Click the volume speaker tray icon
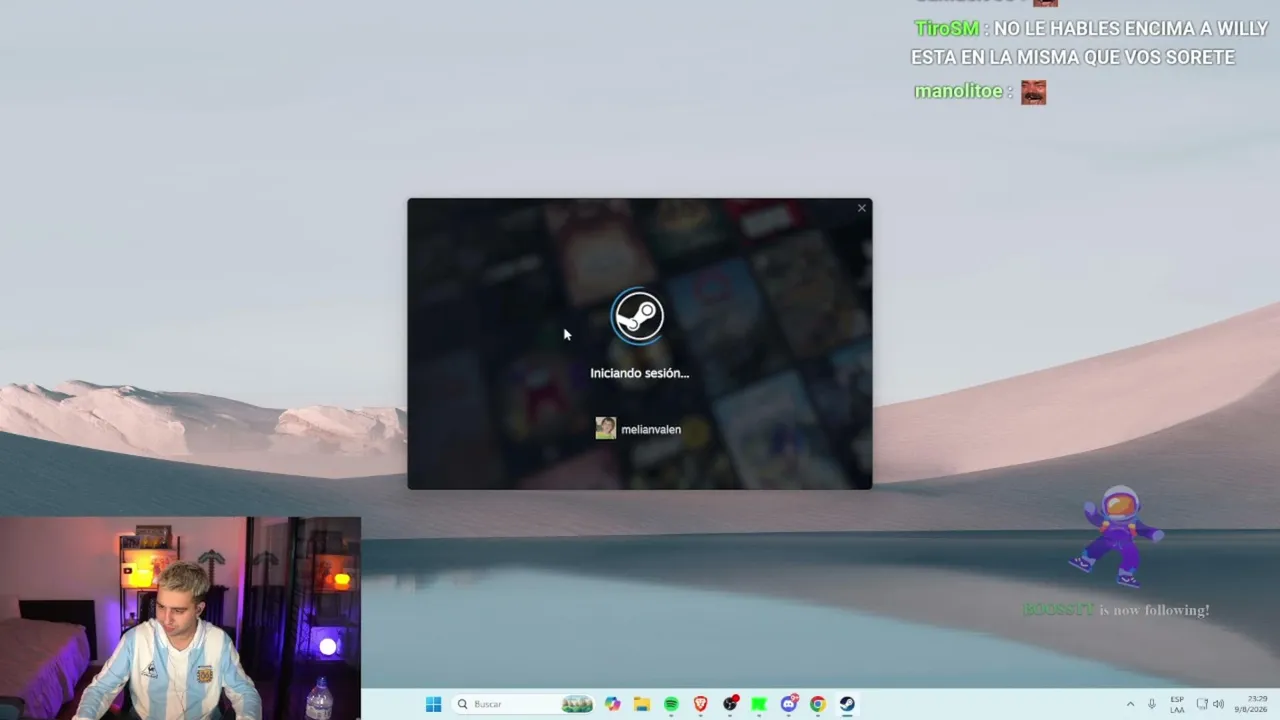 pos(1218,704)
